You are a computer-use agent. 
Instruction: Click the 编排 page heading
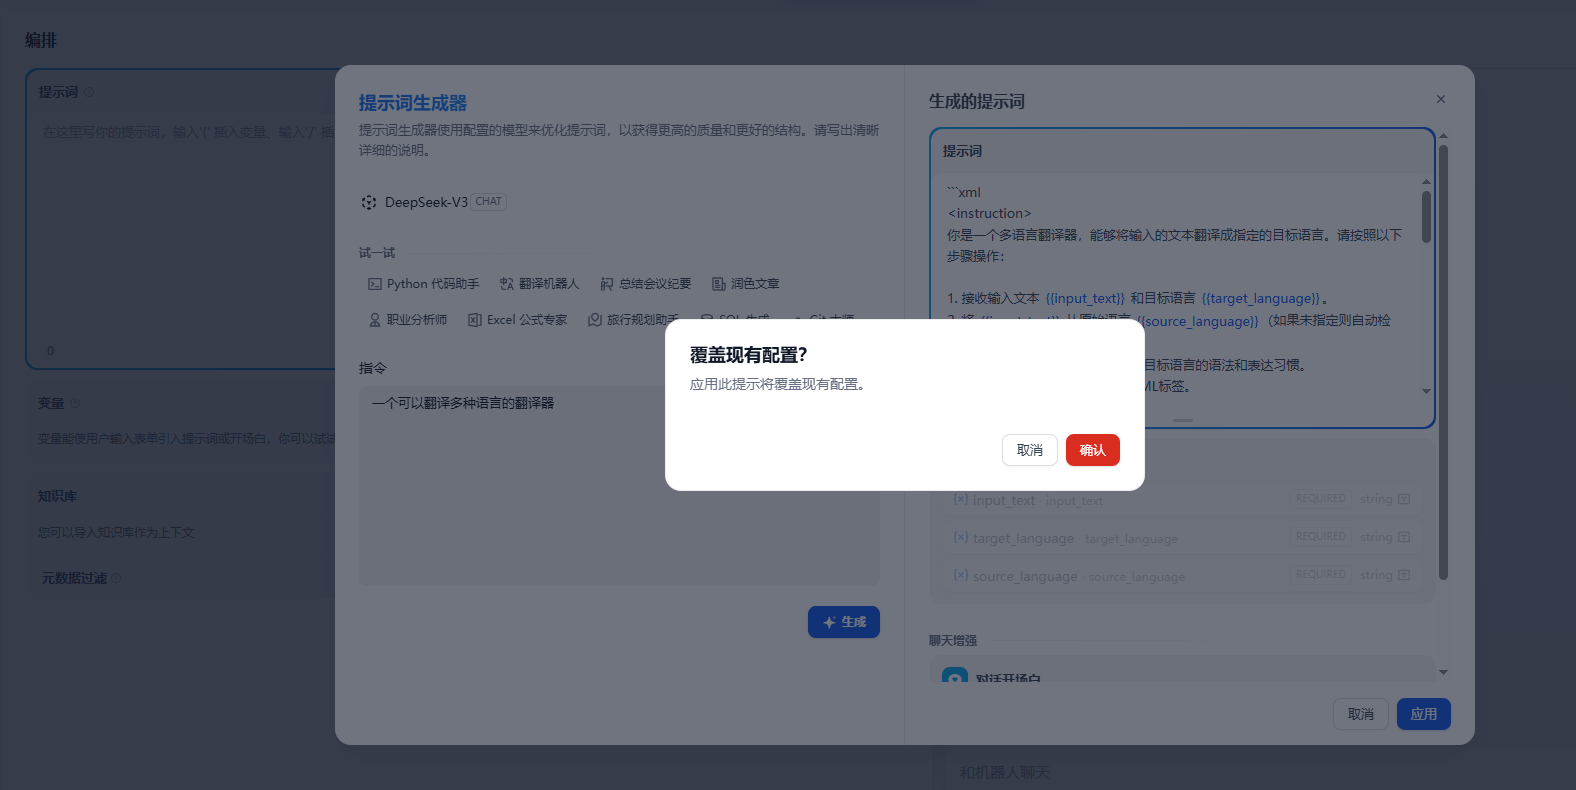click(41, 40)
